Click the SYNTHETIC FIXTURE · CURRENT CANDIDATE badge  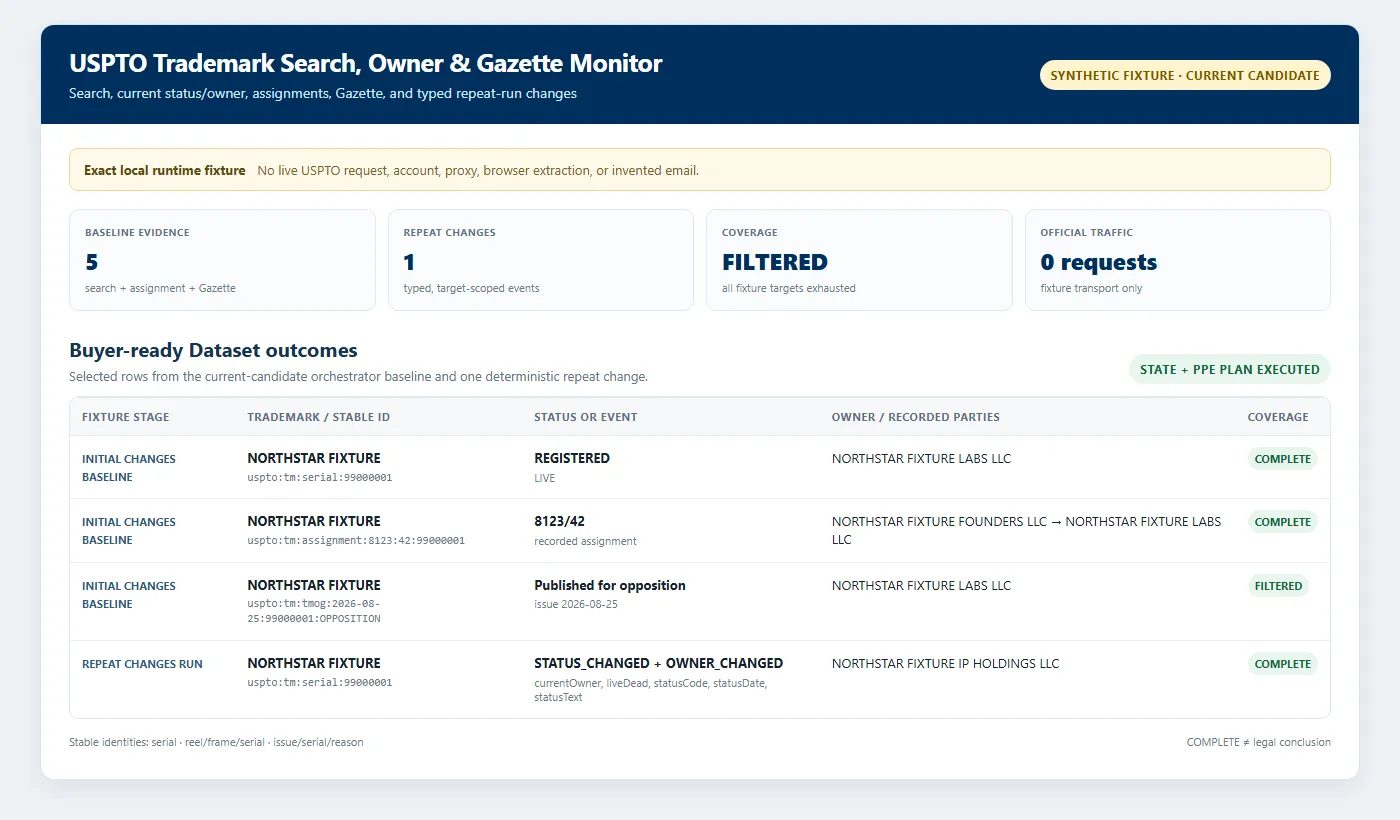pos(1185,75)
